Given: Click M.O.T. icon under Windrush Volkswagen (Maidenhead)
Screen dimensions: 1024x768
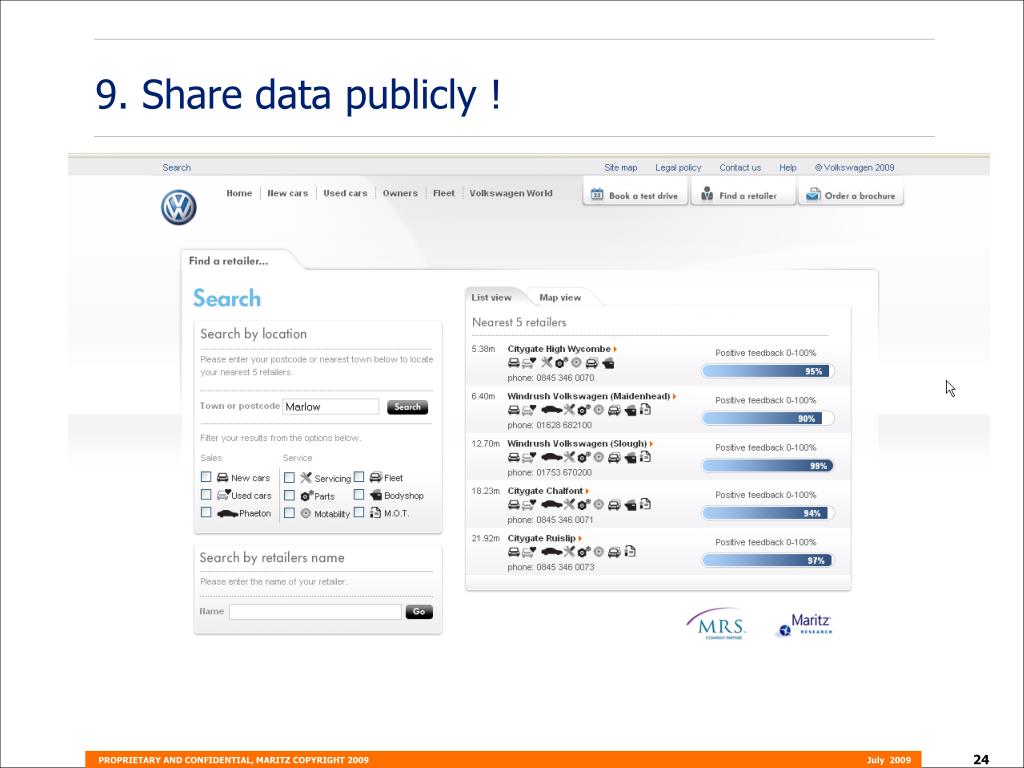Looking at the screenshot, I should [645, 409].
